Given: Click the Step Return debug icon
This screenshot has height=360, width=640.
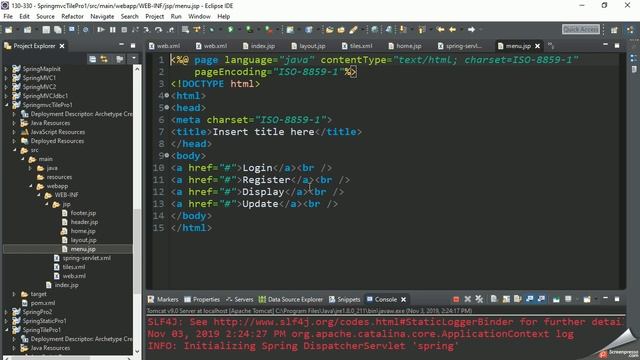Looking at the screenshot, I should tap(171, 30).
